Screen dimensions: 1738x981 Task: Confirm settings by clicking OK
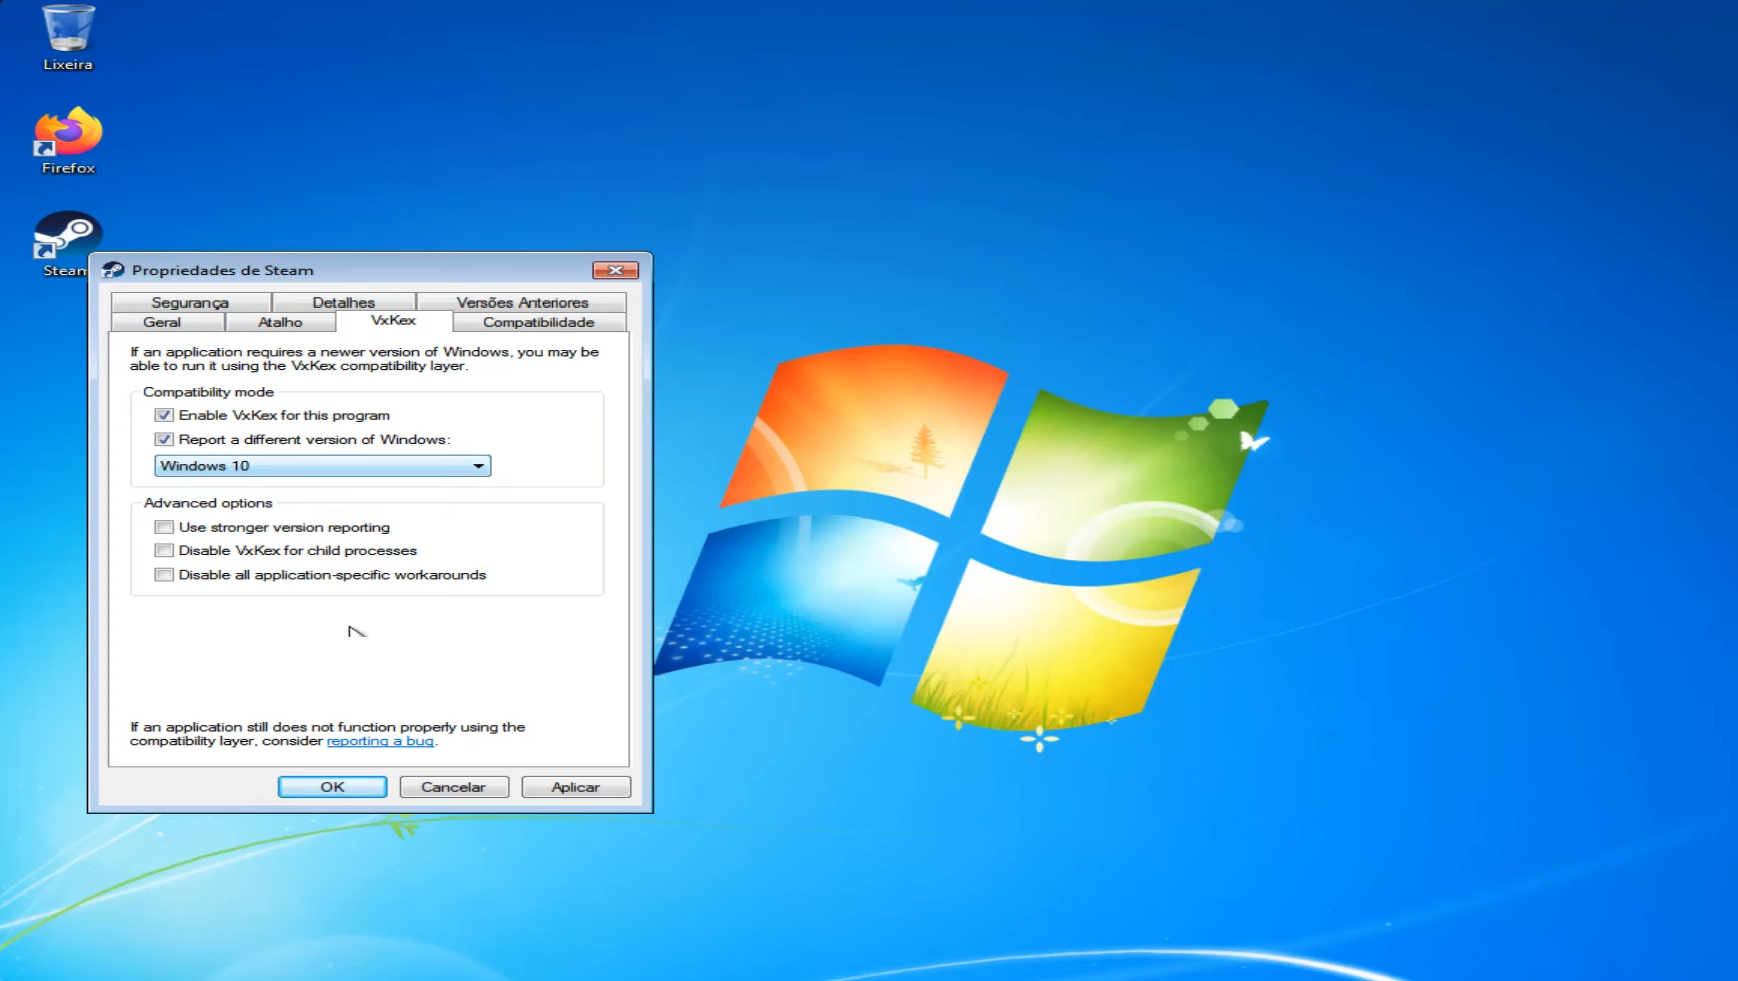332,787
